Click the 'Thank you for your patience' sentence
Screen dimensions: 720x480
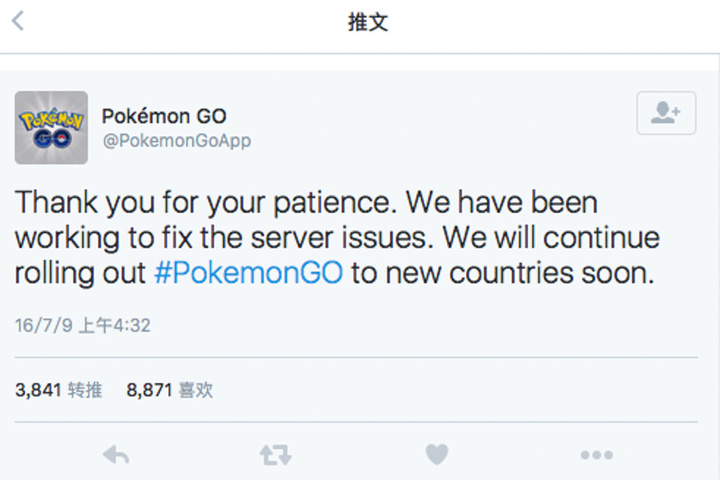[206, 203]
